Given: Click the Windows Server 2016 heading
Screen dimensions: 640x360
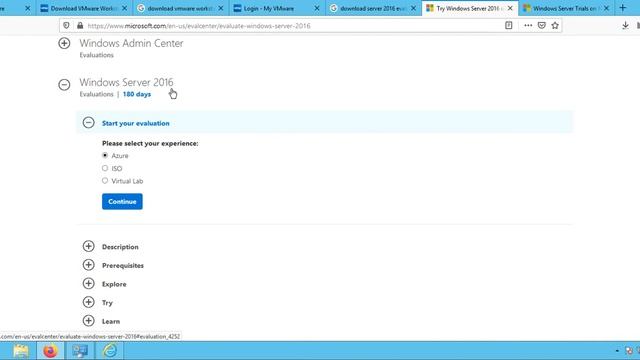Looking at the screenshot, I should click(126, 82).
